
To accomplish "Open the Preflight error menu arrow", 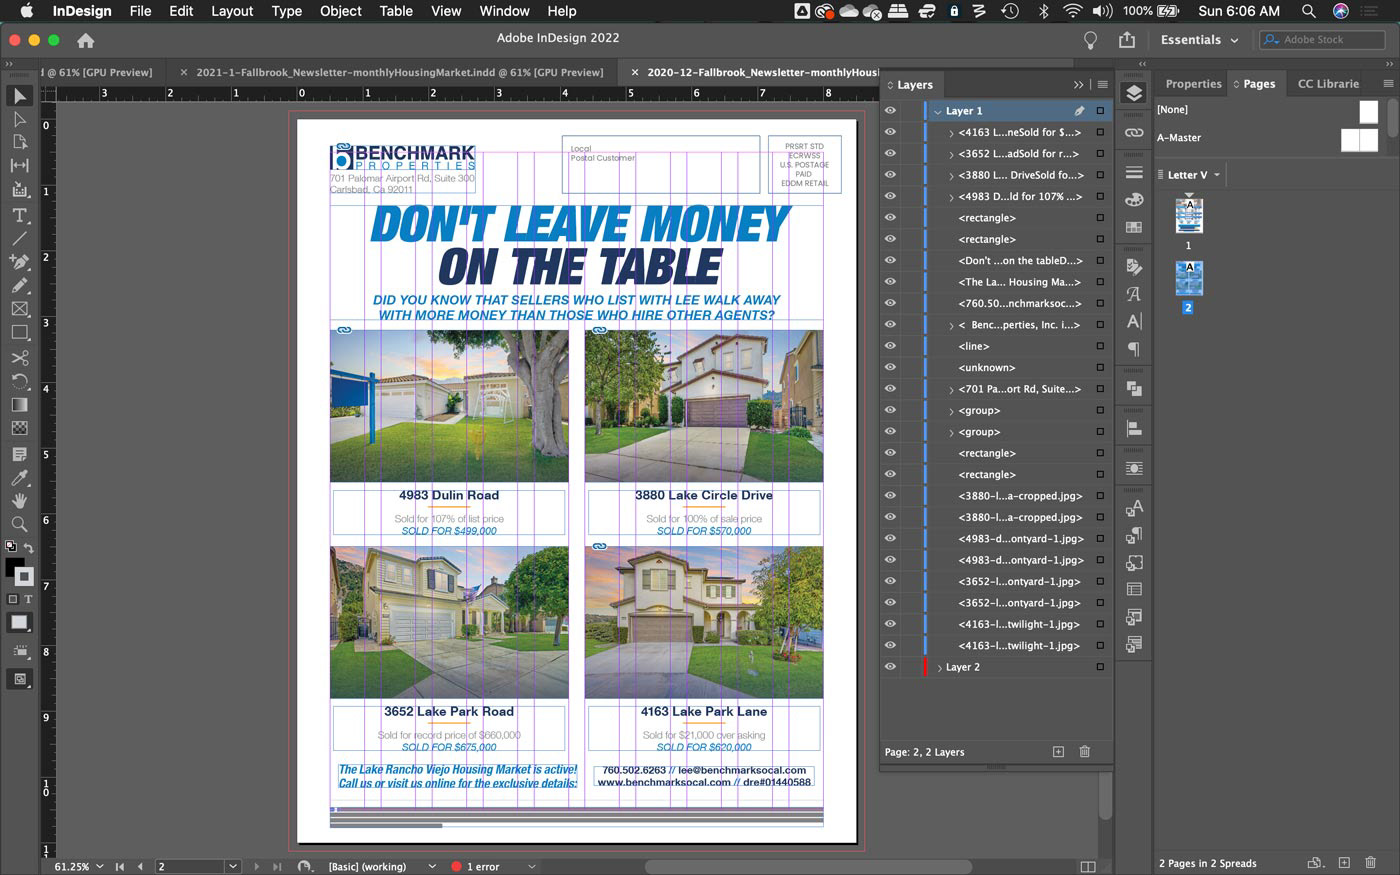I will point(531,866).
